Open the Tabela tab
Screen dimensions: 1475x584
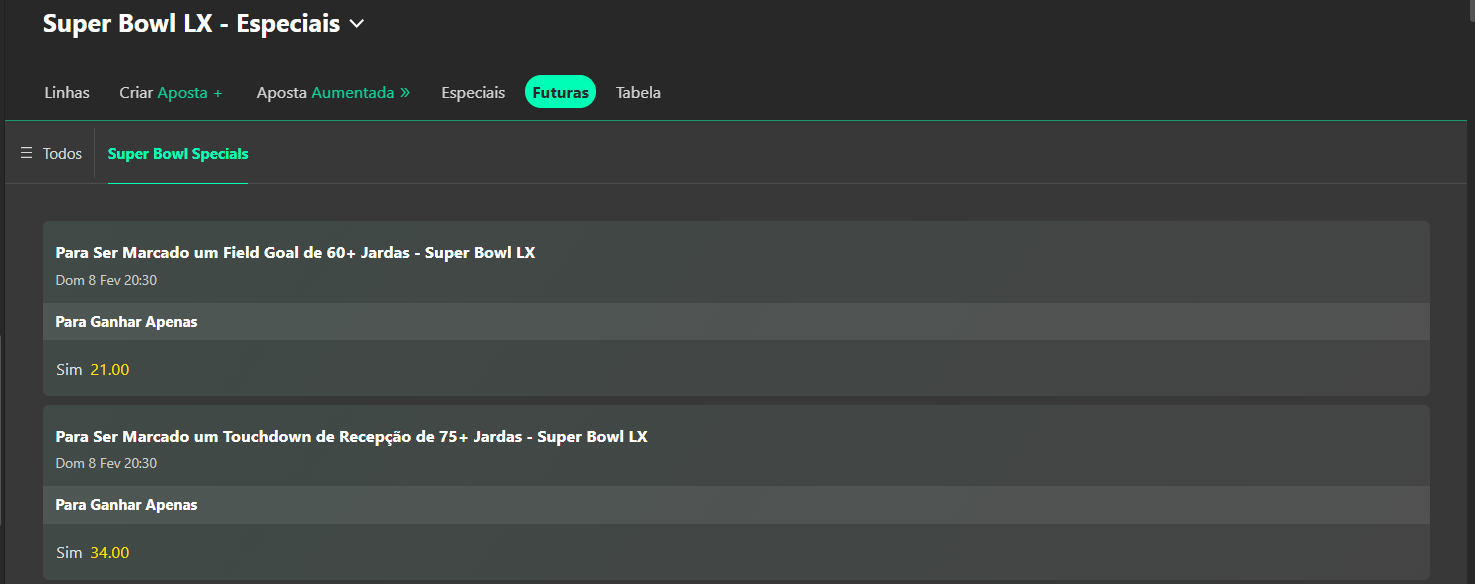[638, 92]
